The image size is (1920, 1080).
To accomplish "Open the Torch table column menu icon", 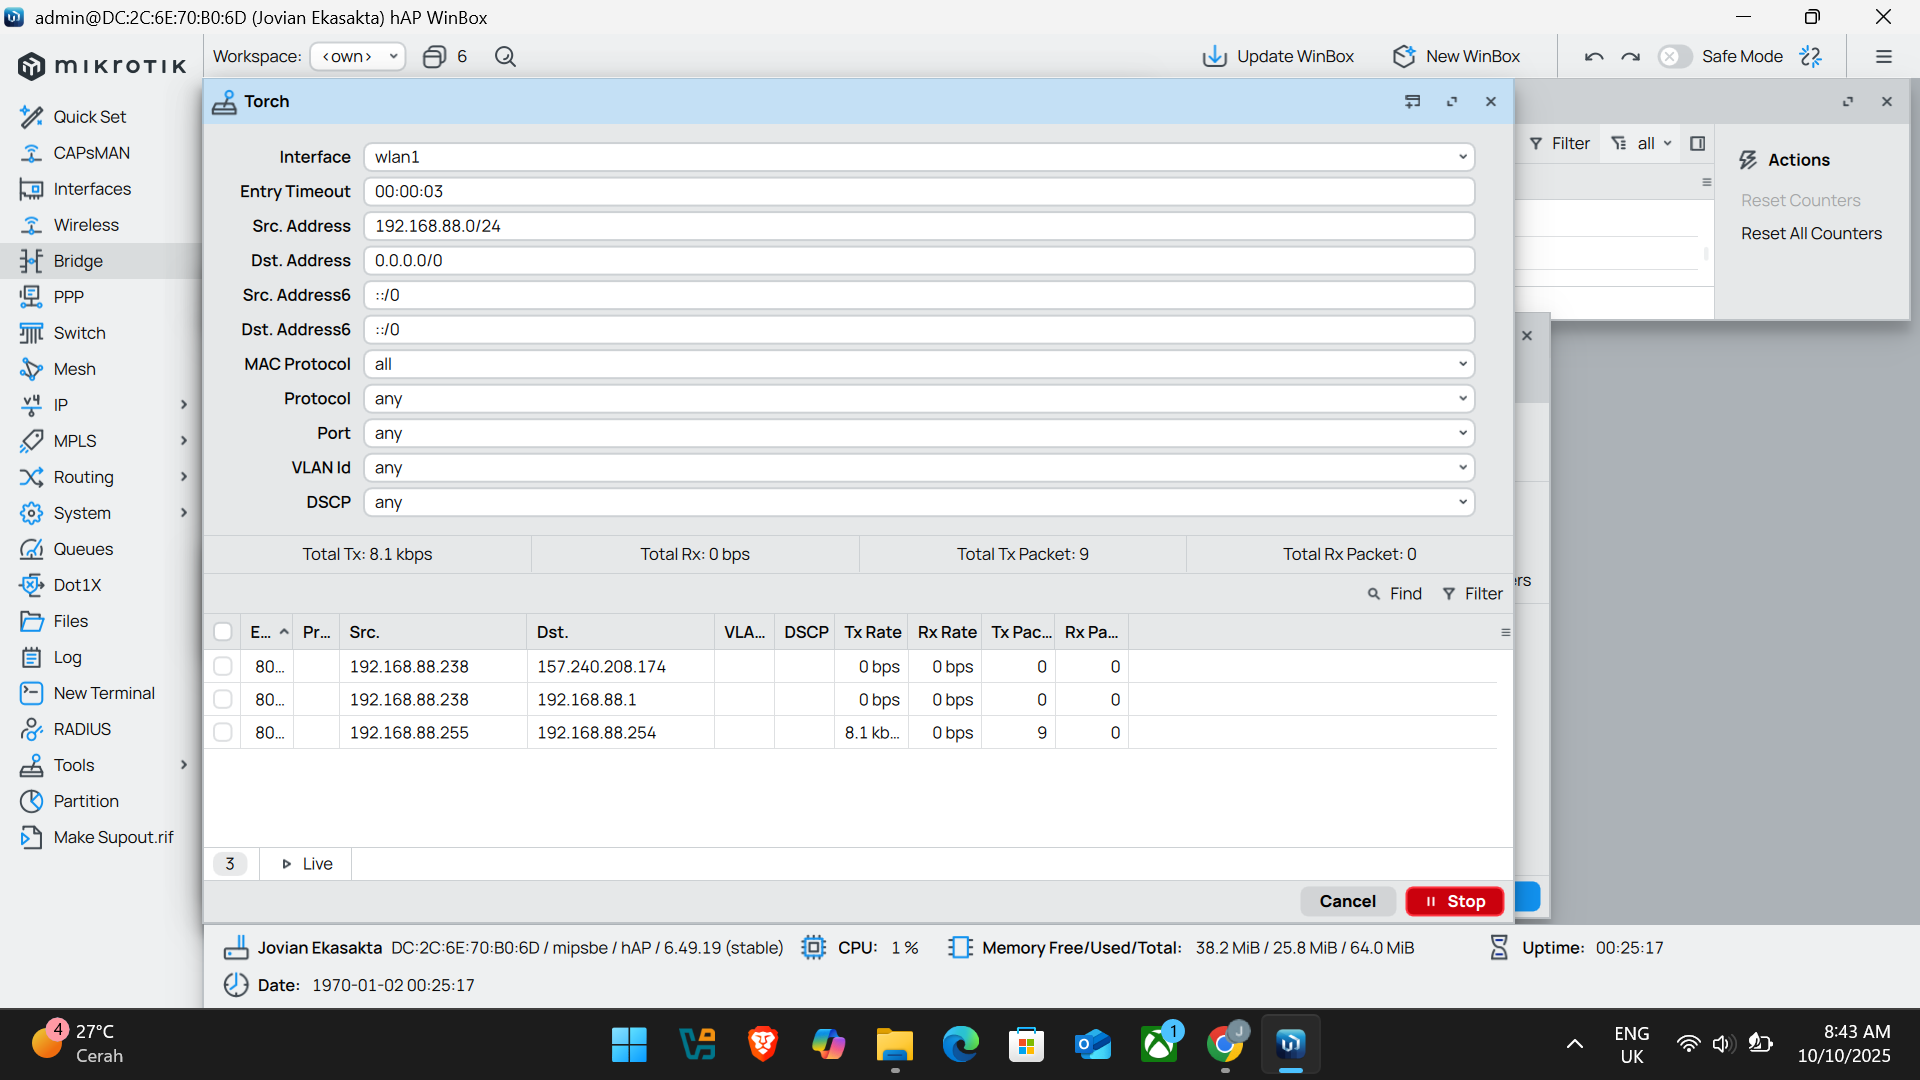I will click(1505, 632).
